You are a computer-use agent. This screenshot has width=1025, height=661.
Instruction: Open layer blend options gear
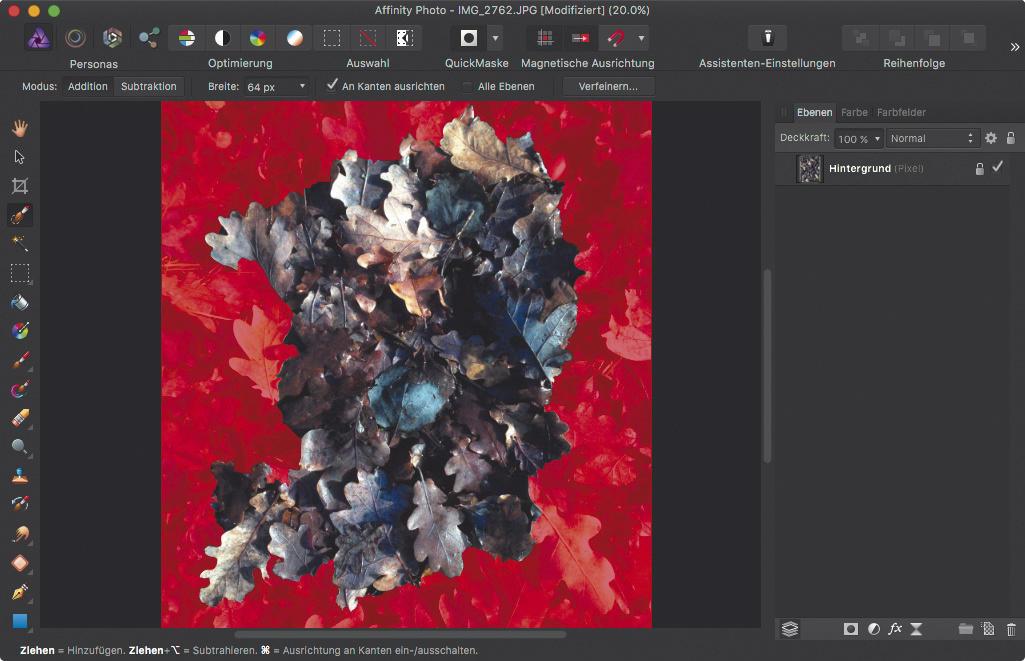tap(991, 138)
